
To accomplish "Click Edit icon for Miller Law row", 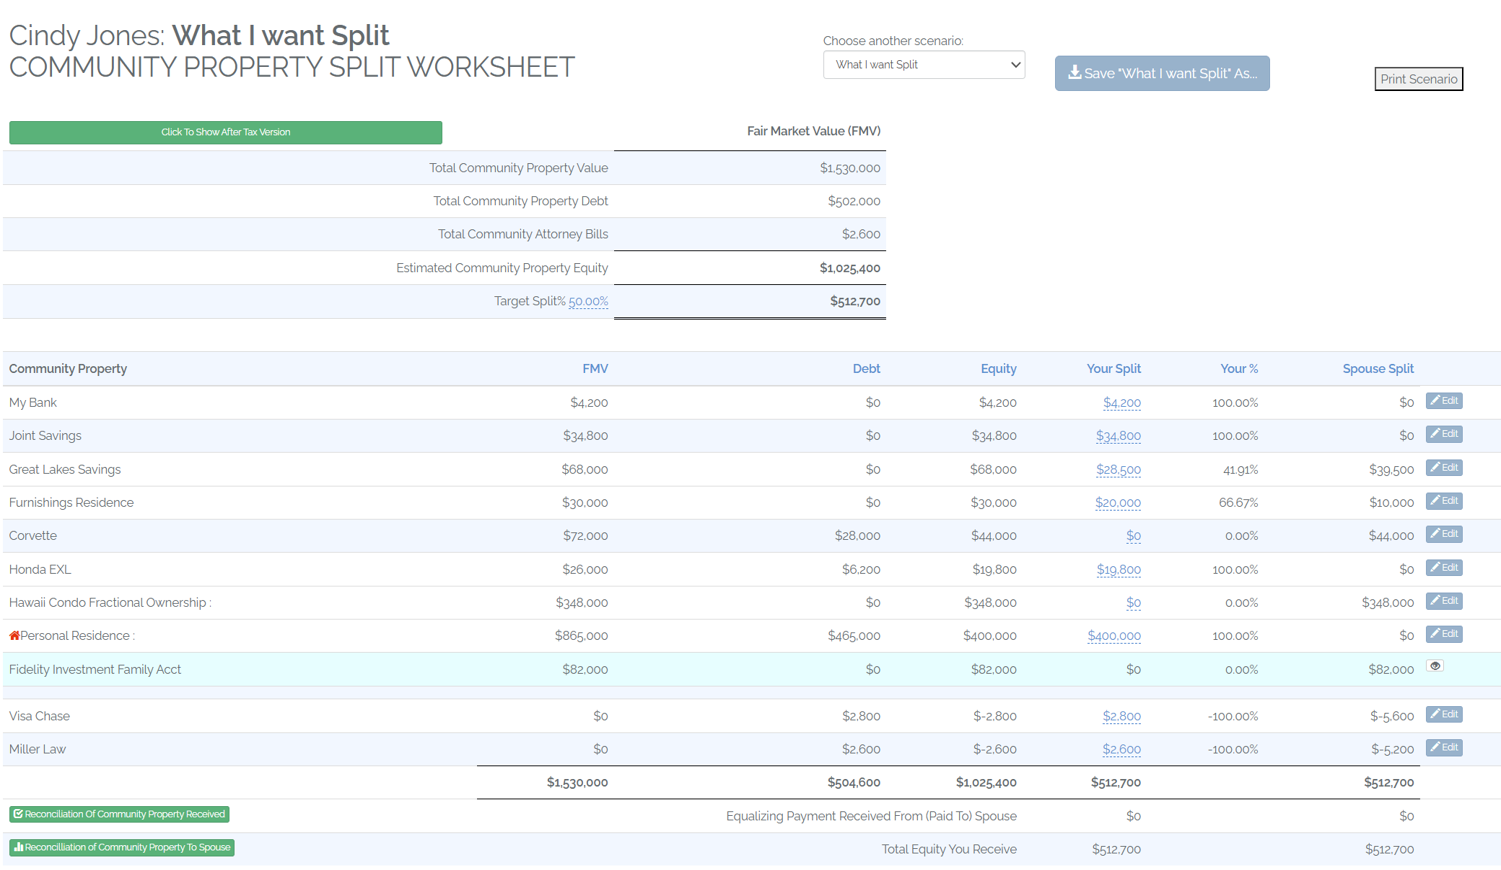I will click(1443, 748).
